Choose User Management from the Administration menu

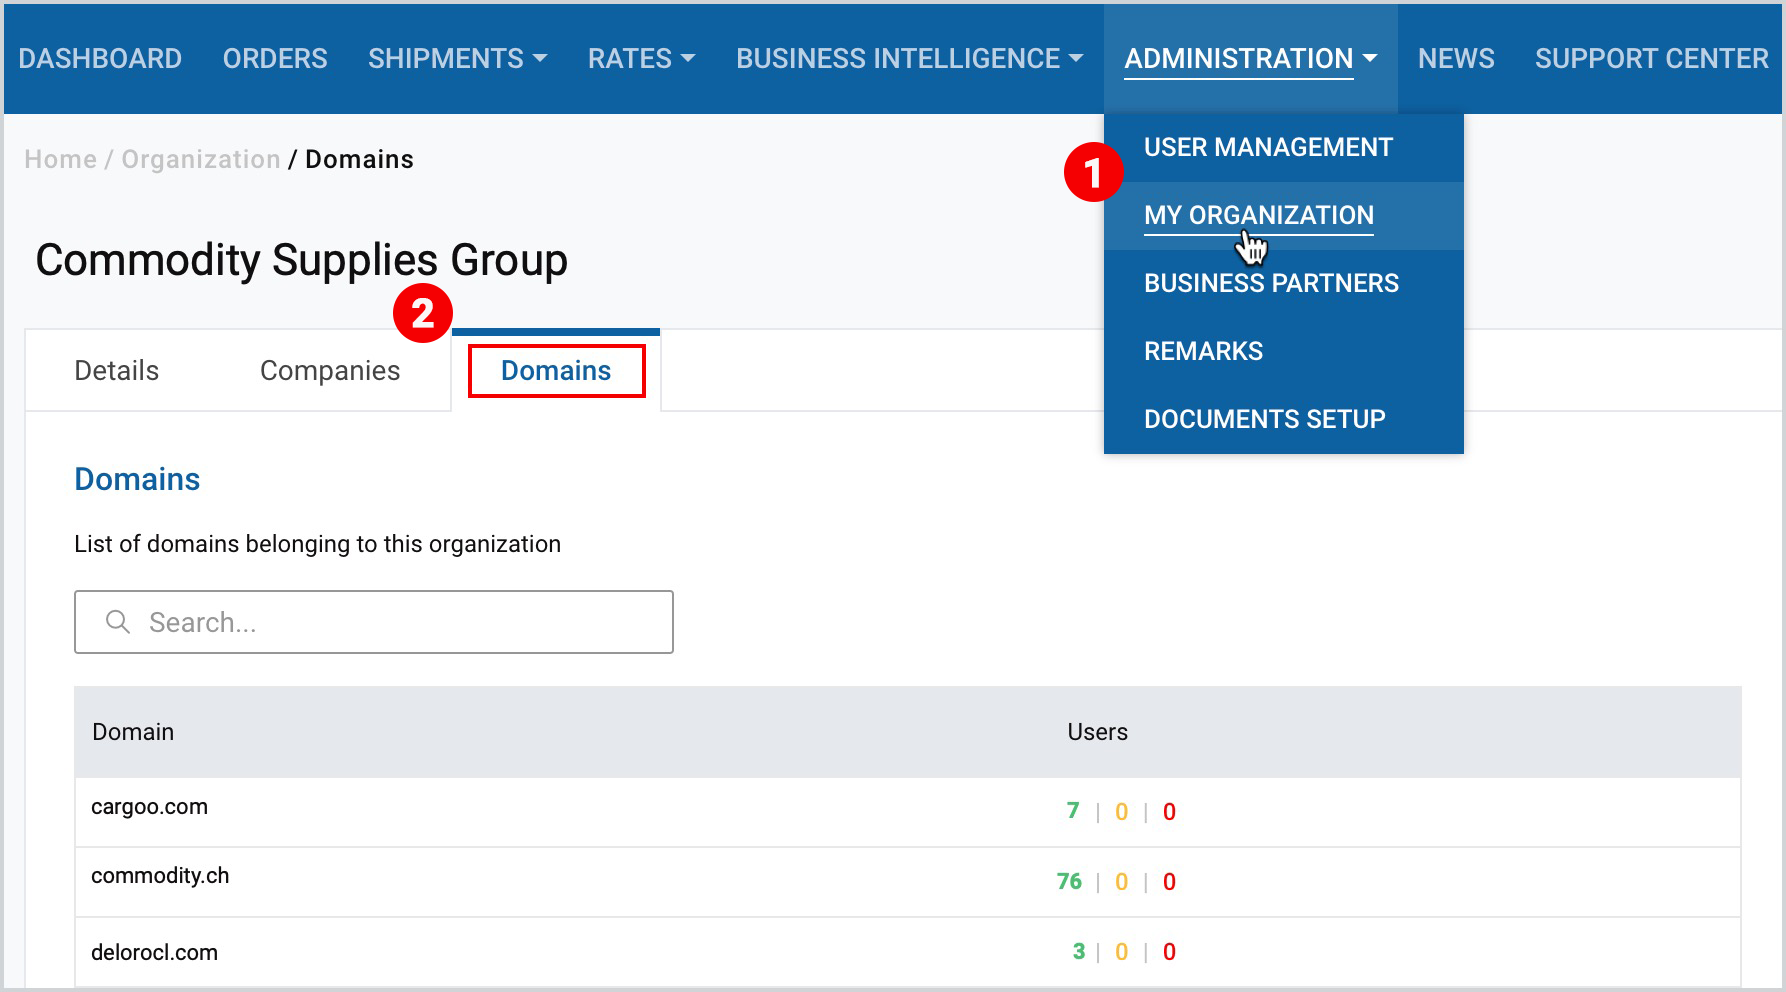(x=1268, y=147)
